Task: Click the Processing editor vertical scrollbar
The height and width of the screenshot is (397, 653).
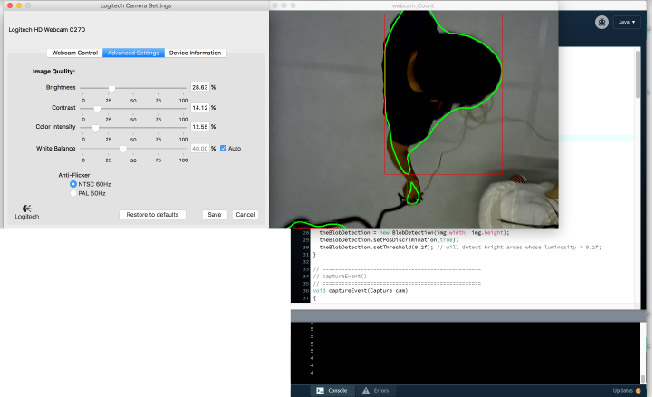Action: coord(638,74)
